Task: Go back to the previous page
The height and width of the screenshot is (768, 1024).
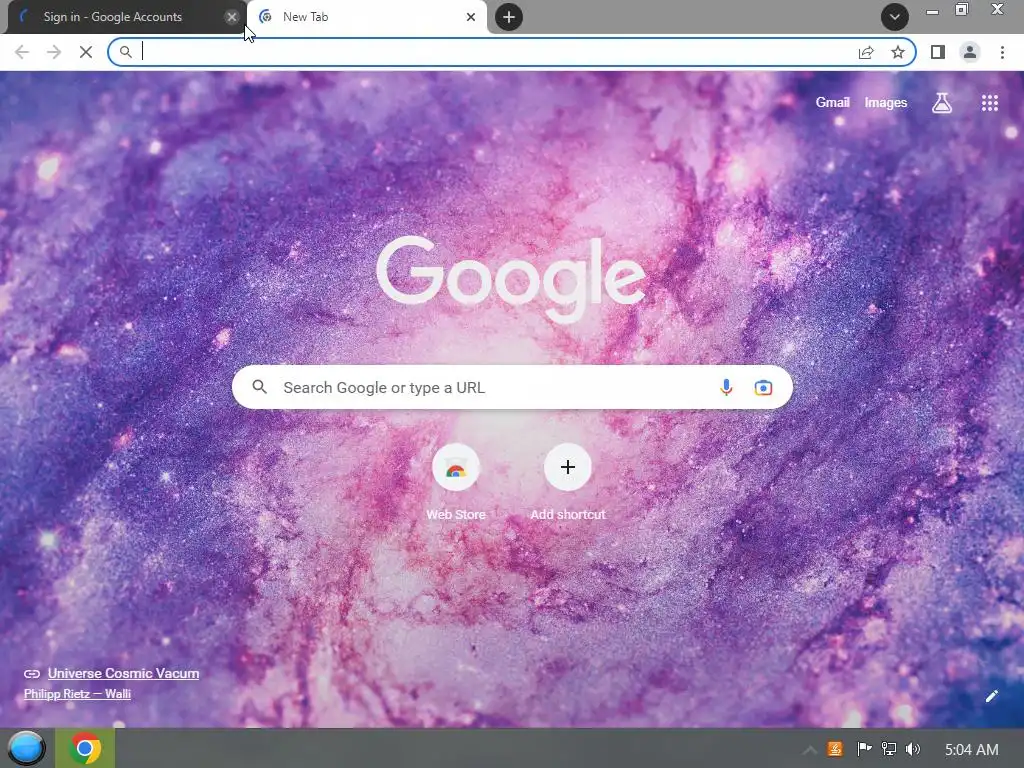Action: pos(22,52)
